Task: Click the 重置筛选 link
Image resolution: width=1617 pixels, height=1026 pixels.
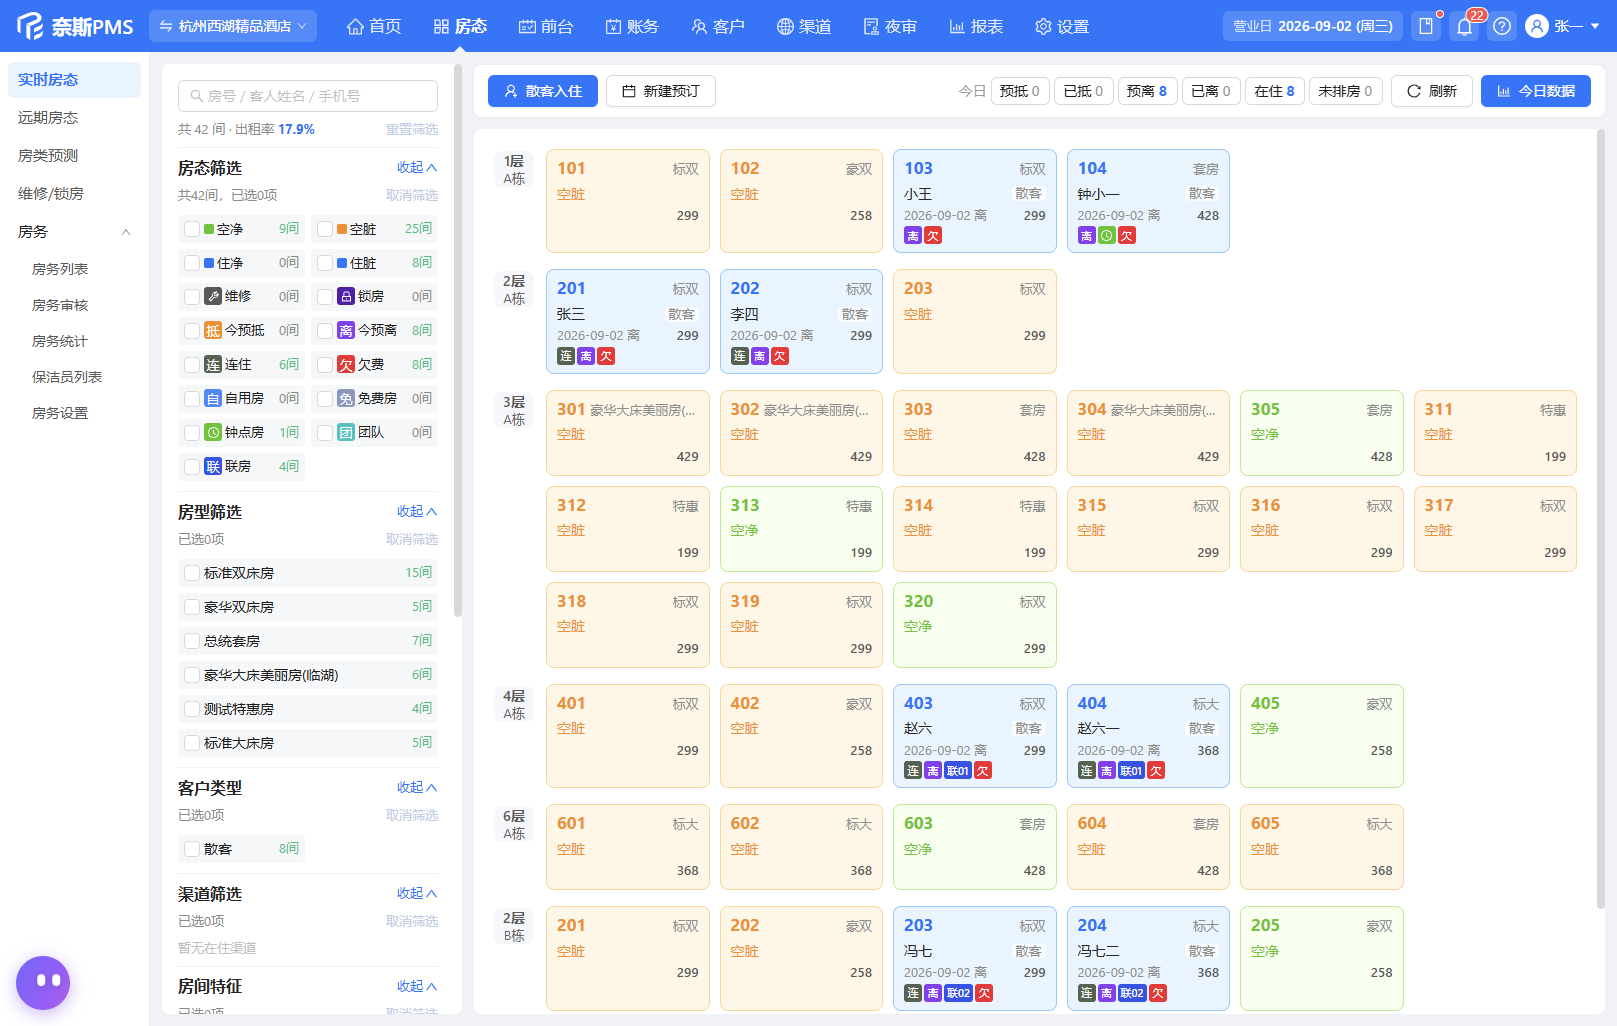Action: point(412,129)
